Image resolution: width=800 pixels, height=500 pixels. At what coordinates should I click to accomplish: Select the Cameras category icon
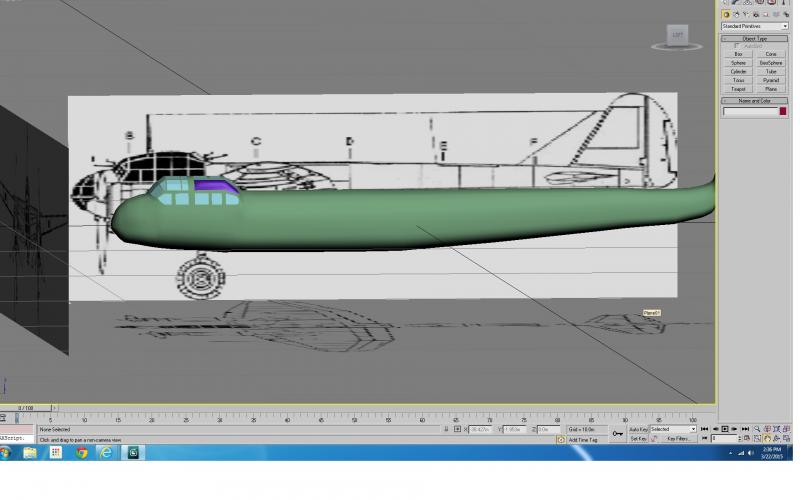coord(756,15)
